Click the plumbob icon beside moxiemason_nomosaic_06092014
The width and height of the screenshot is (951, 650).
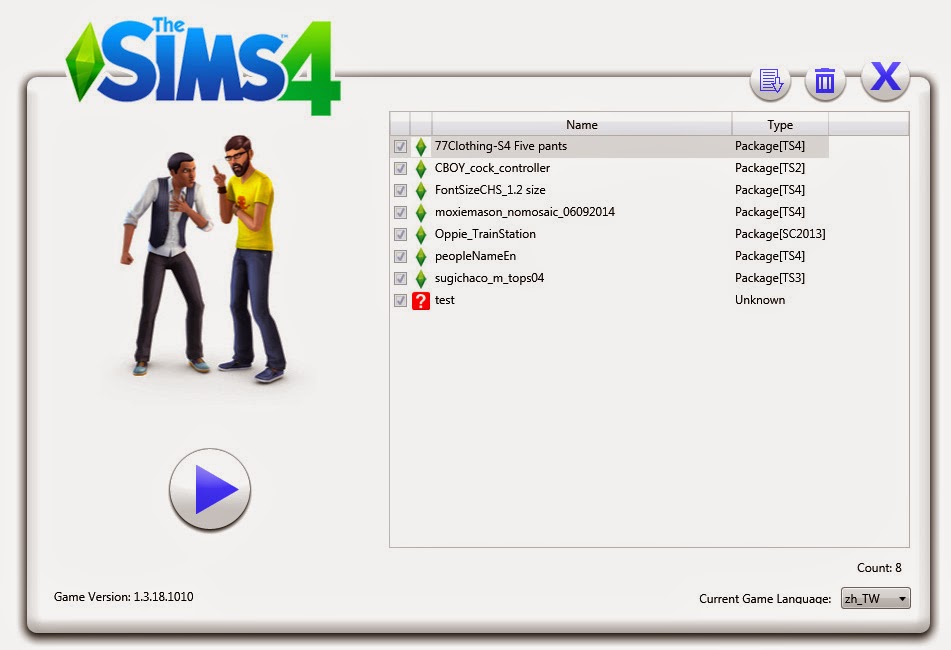click(x=420, y=212)
